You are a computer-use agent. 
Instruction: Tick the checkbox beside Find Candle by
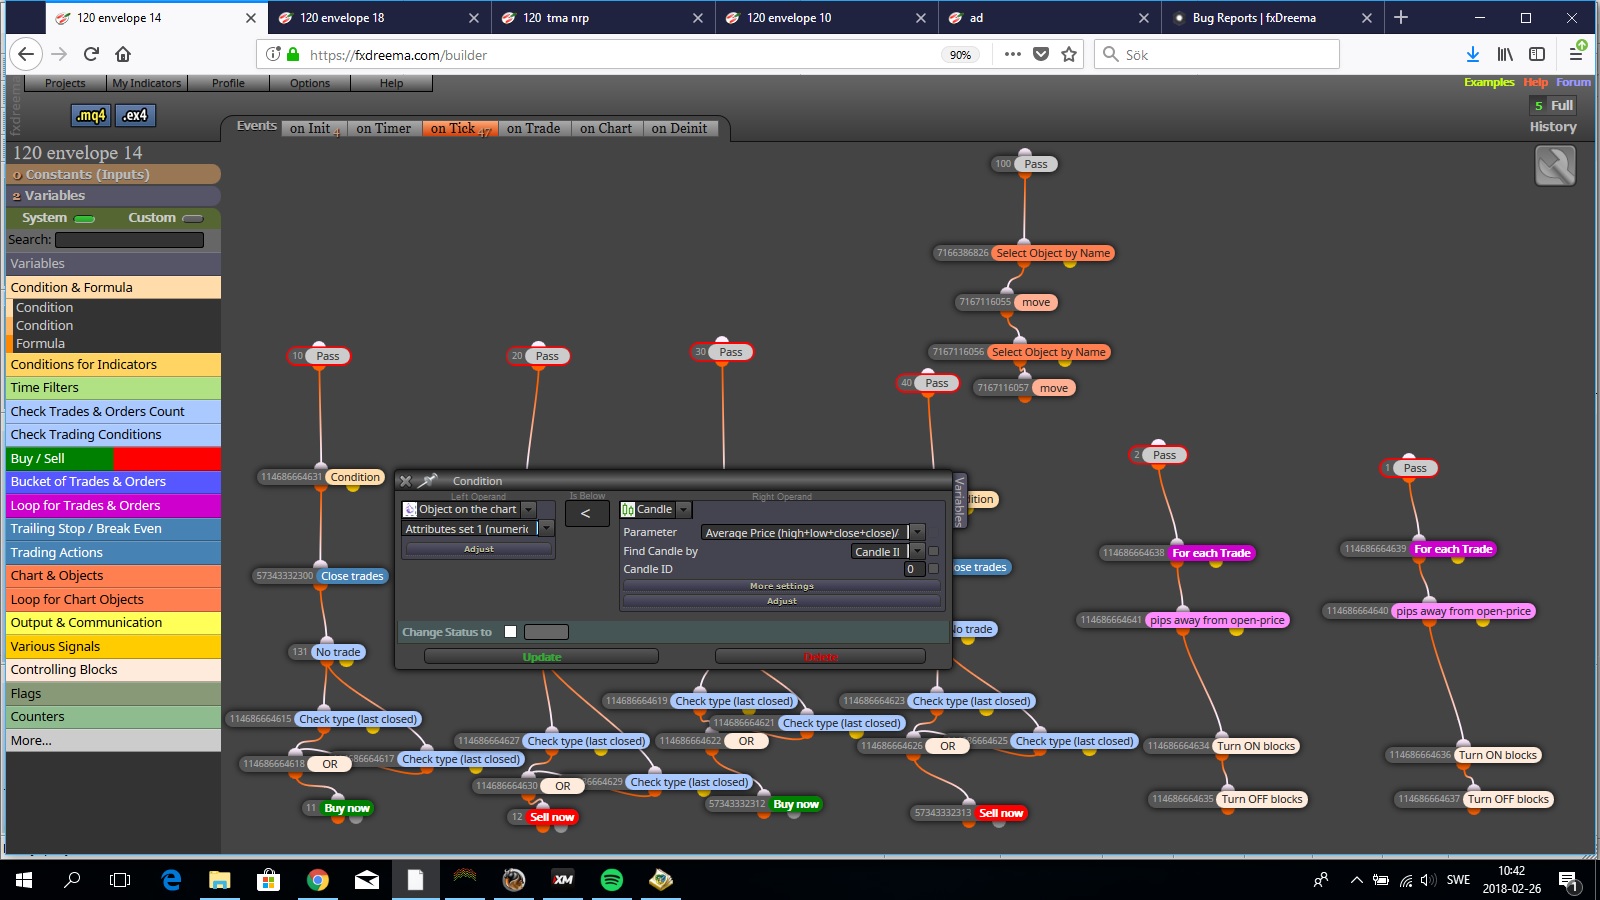pos(933,551)
